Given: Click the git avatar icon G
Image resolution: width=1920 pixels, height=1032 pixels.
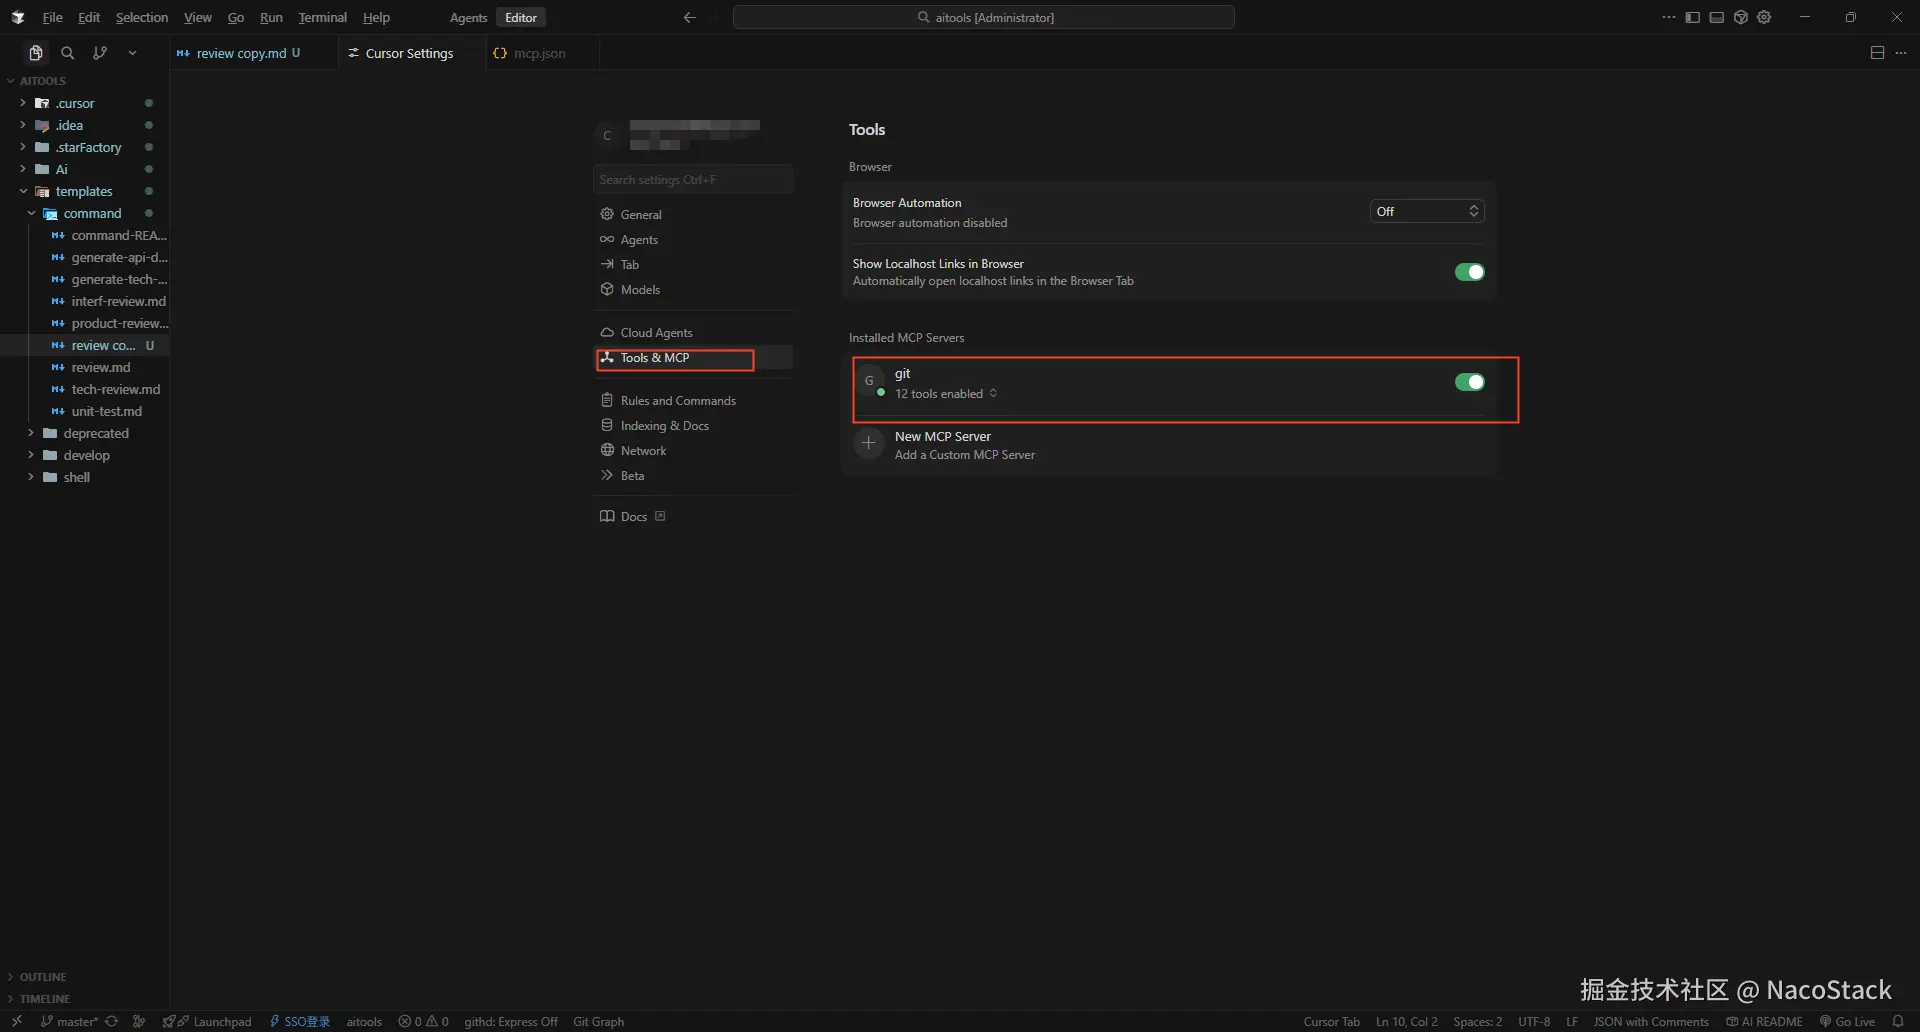Looking at the screenshot, I should (869, 381).
